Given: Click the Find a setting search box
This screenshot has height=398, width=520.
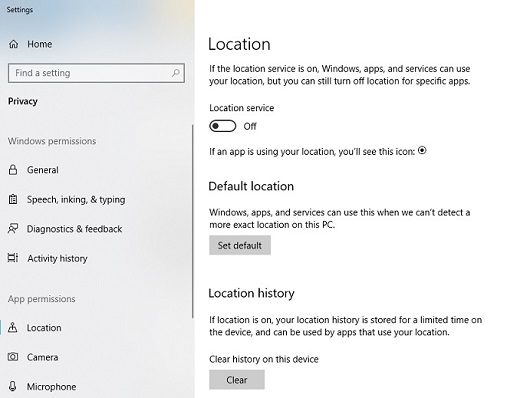Looking at the screenshot, I should [x=96, y=73].
